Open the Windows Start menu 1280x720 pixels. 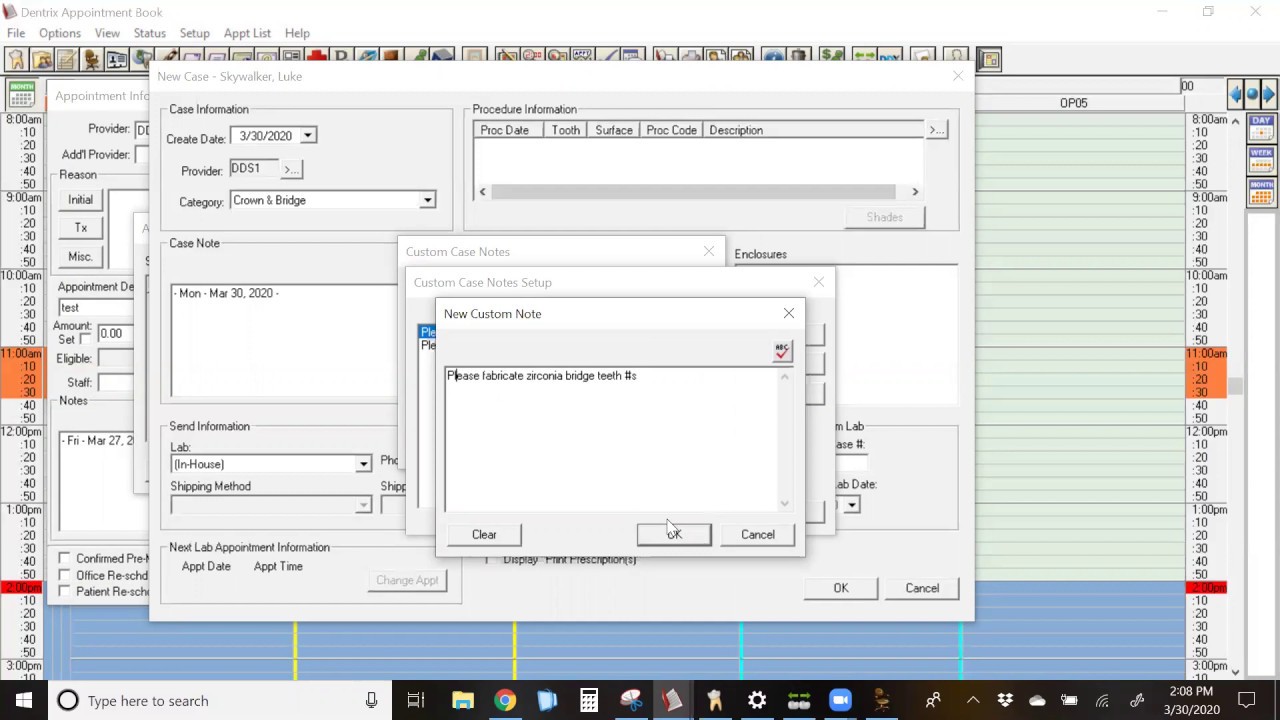coord(23,700)
